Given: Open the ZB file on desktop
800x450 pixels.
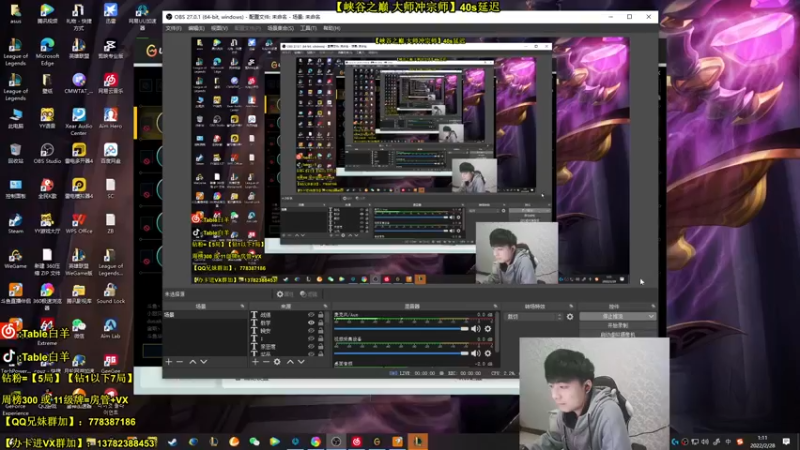Looking at the screenshot, I should 110,223.
